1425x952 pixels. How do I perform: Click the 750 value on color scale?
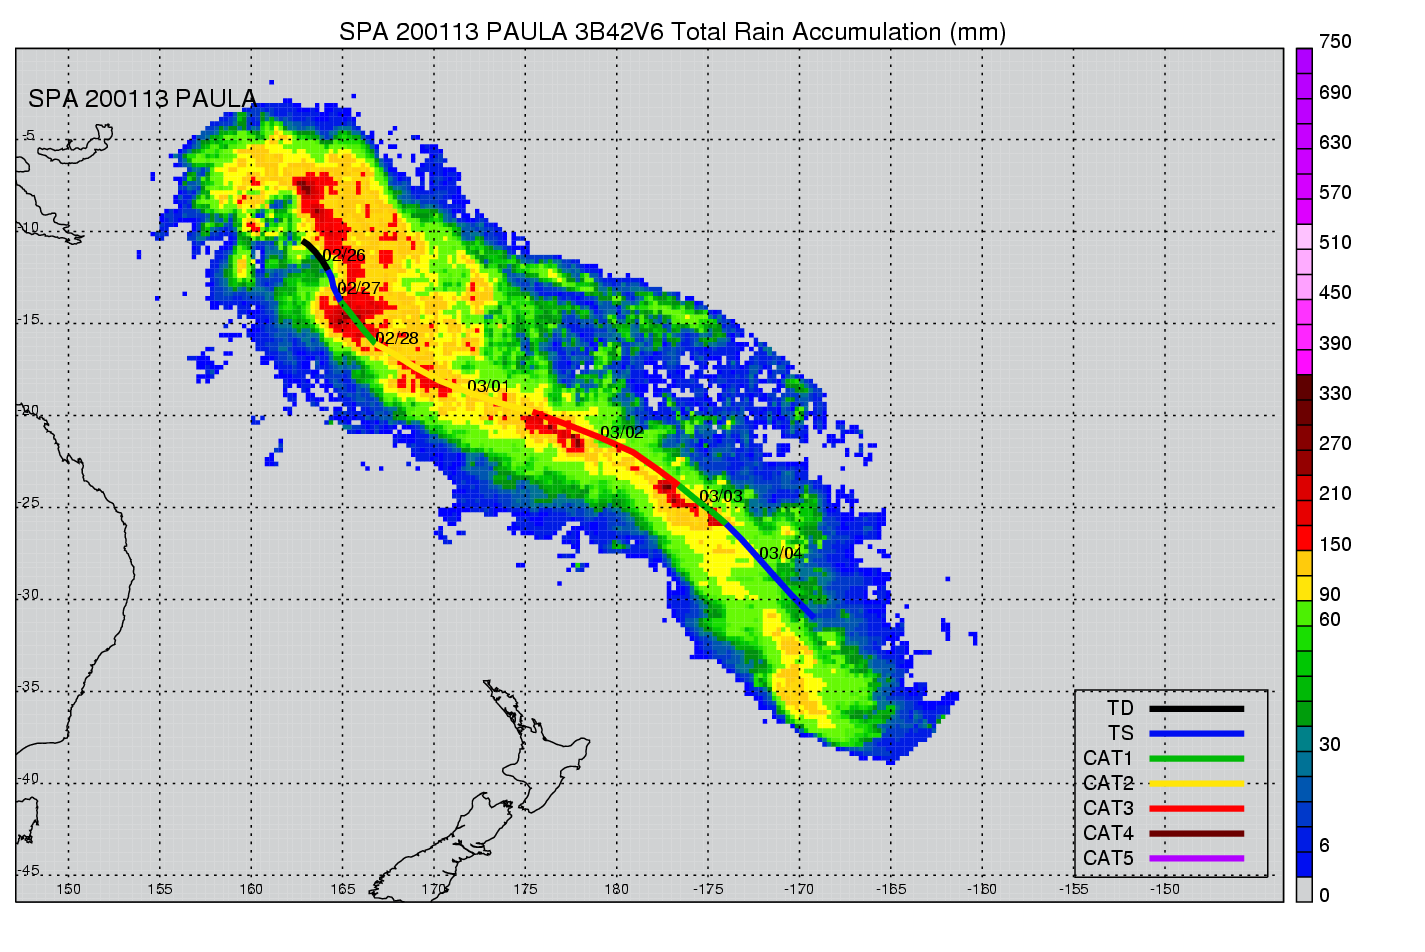(1335, 42)
